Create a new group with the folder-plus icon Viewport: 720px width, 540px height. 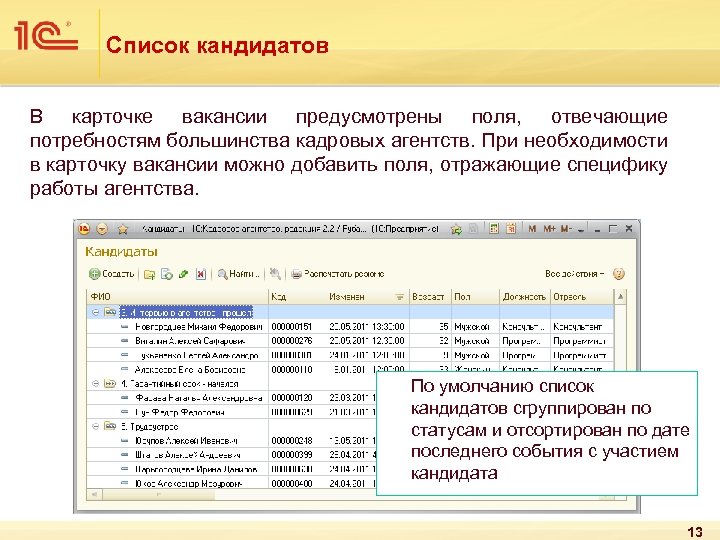[149, 275]
